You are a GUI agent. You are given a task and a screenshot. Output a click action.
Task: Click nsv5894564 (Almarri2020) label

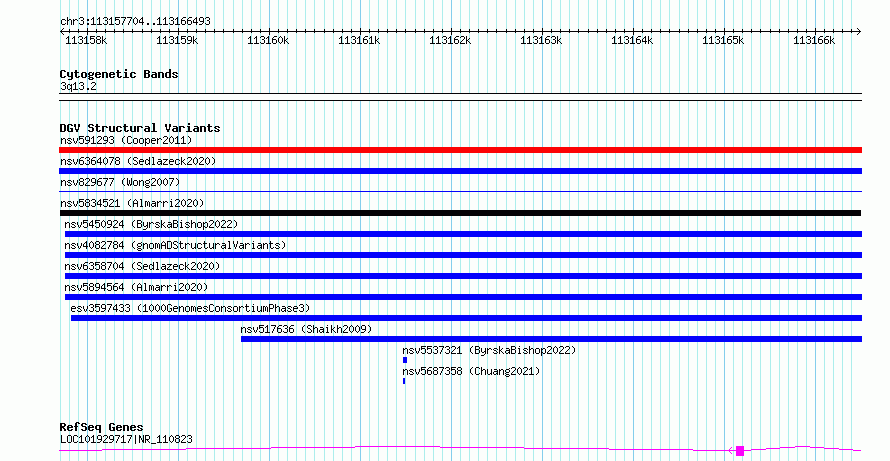136,287
